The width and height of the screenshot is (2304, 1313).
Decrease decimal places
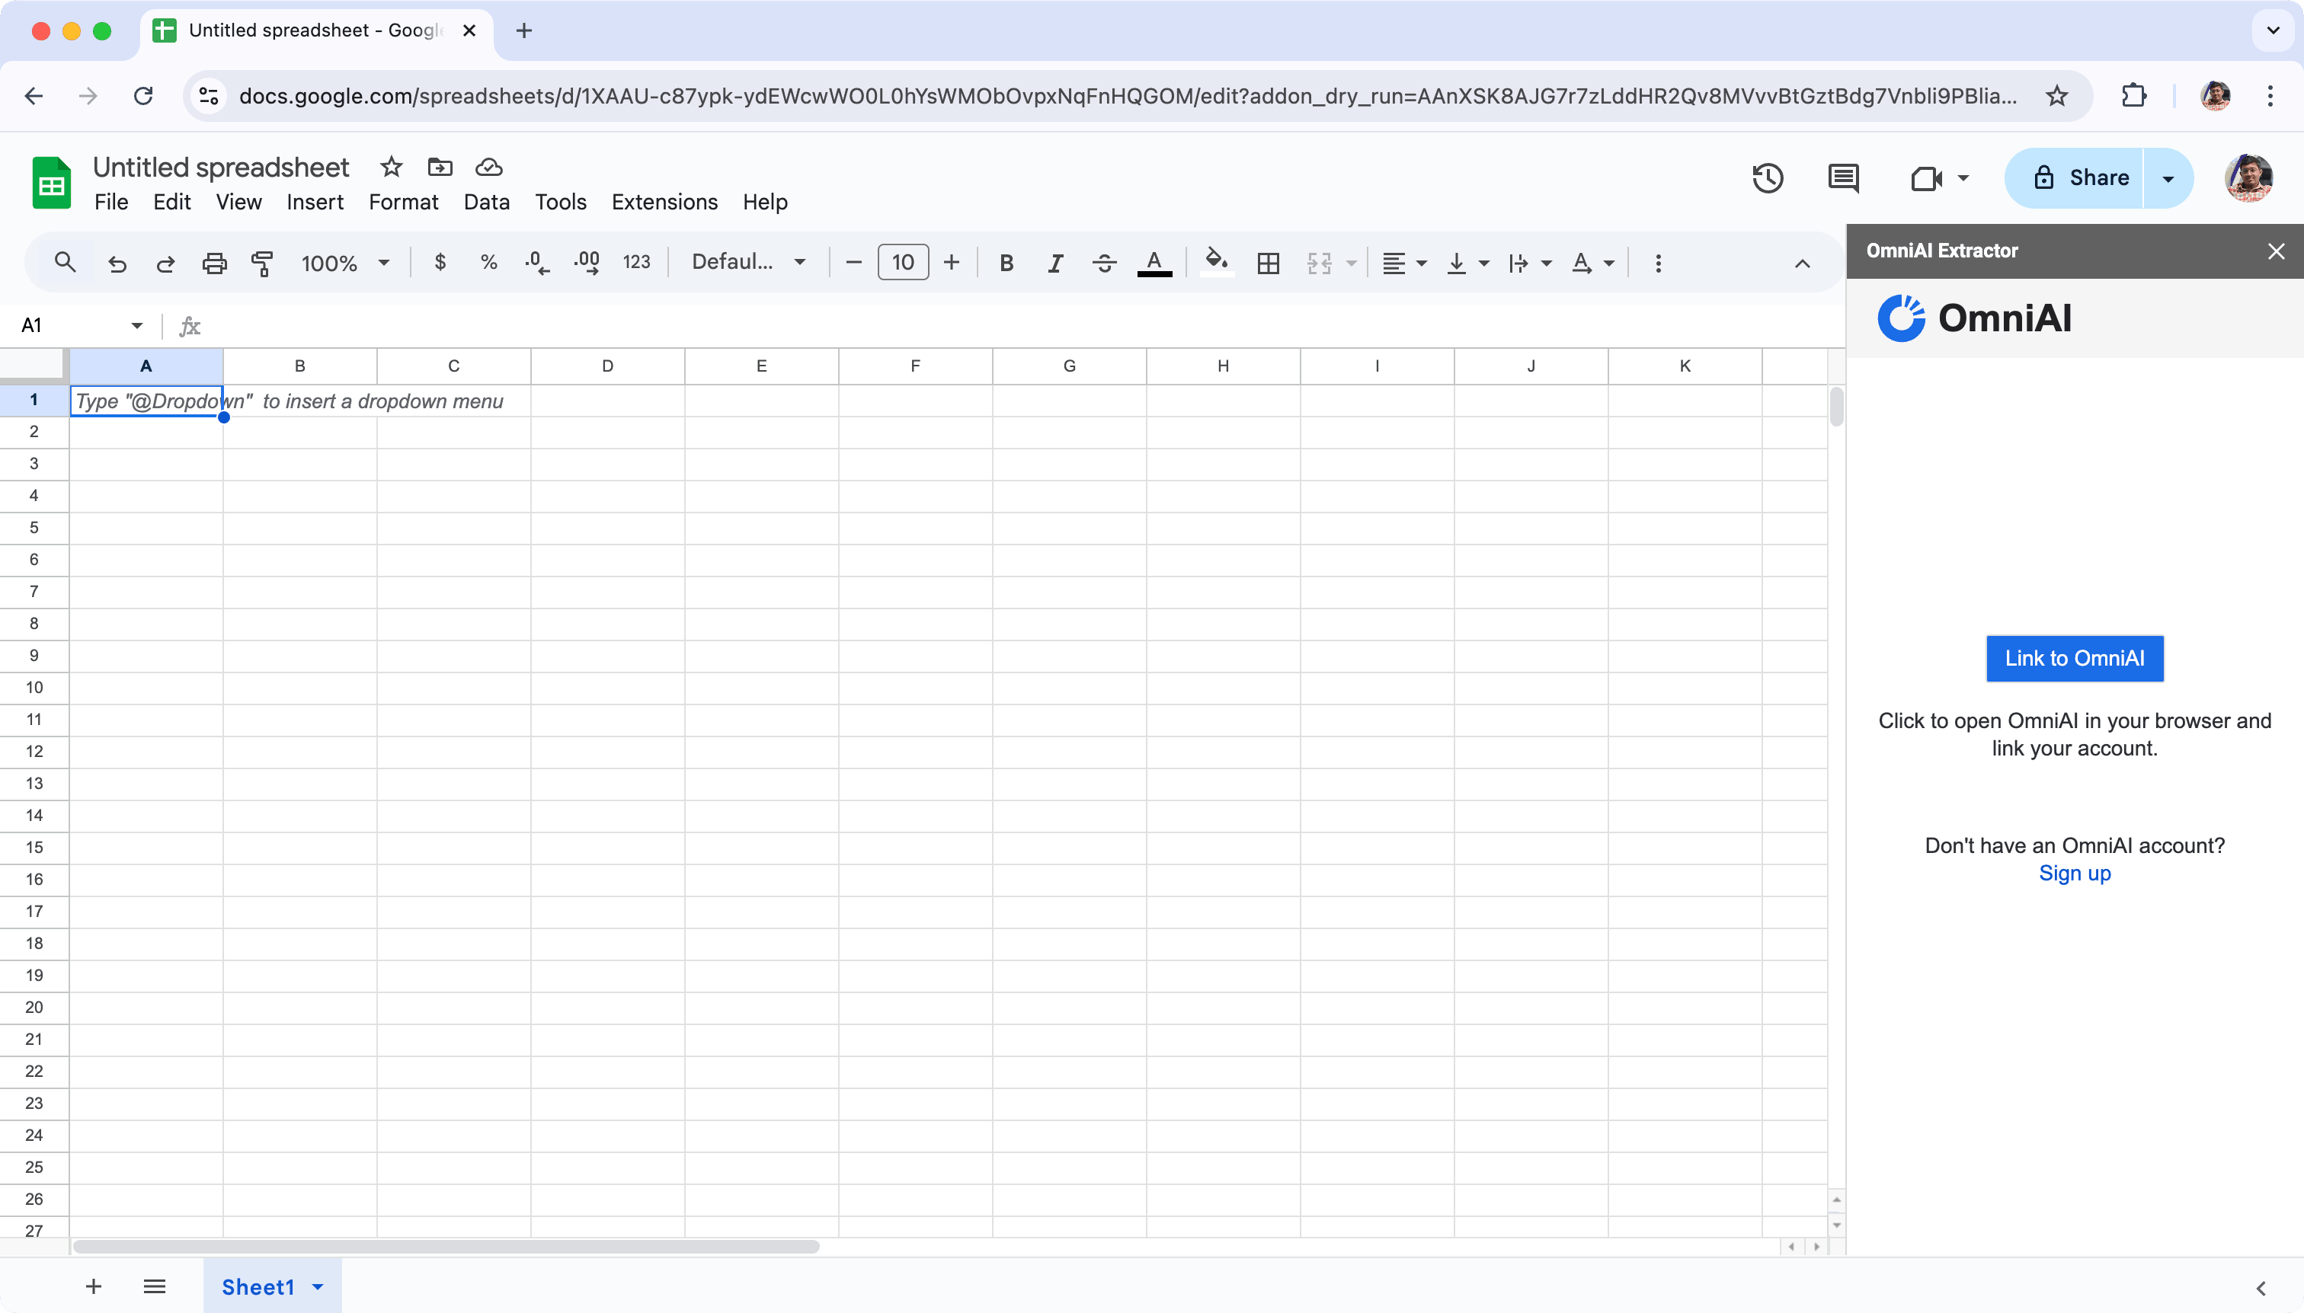coord(536,262)
